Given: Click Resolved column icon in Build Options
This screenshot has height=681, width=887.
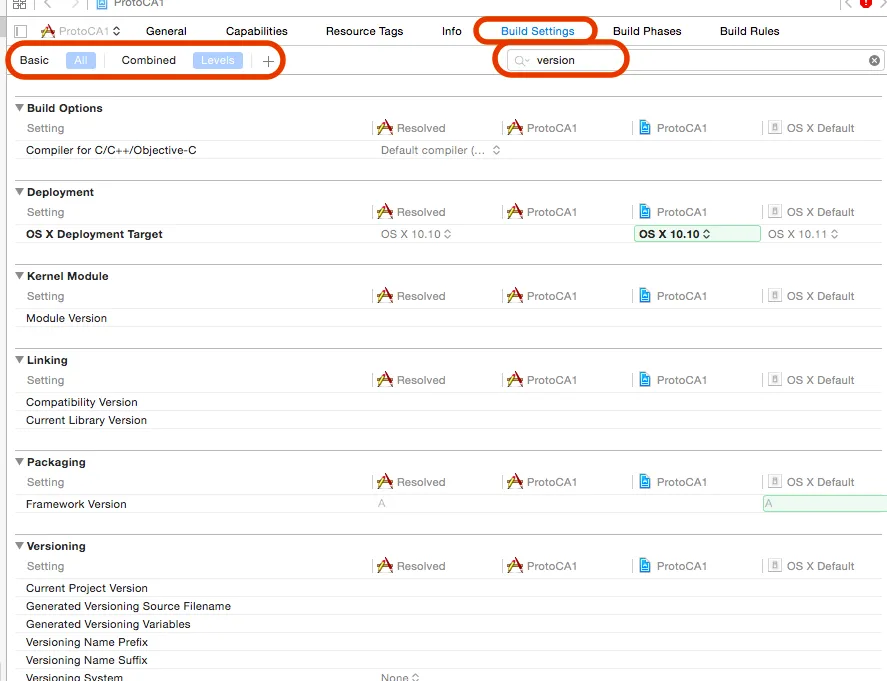Looking at the screenshot, I should click(385, 127).
